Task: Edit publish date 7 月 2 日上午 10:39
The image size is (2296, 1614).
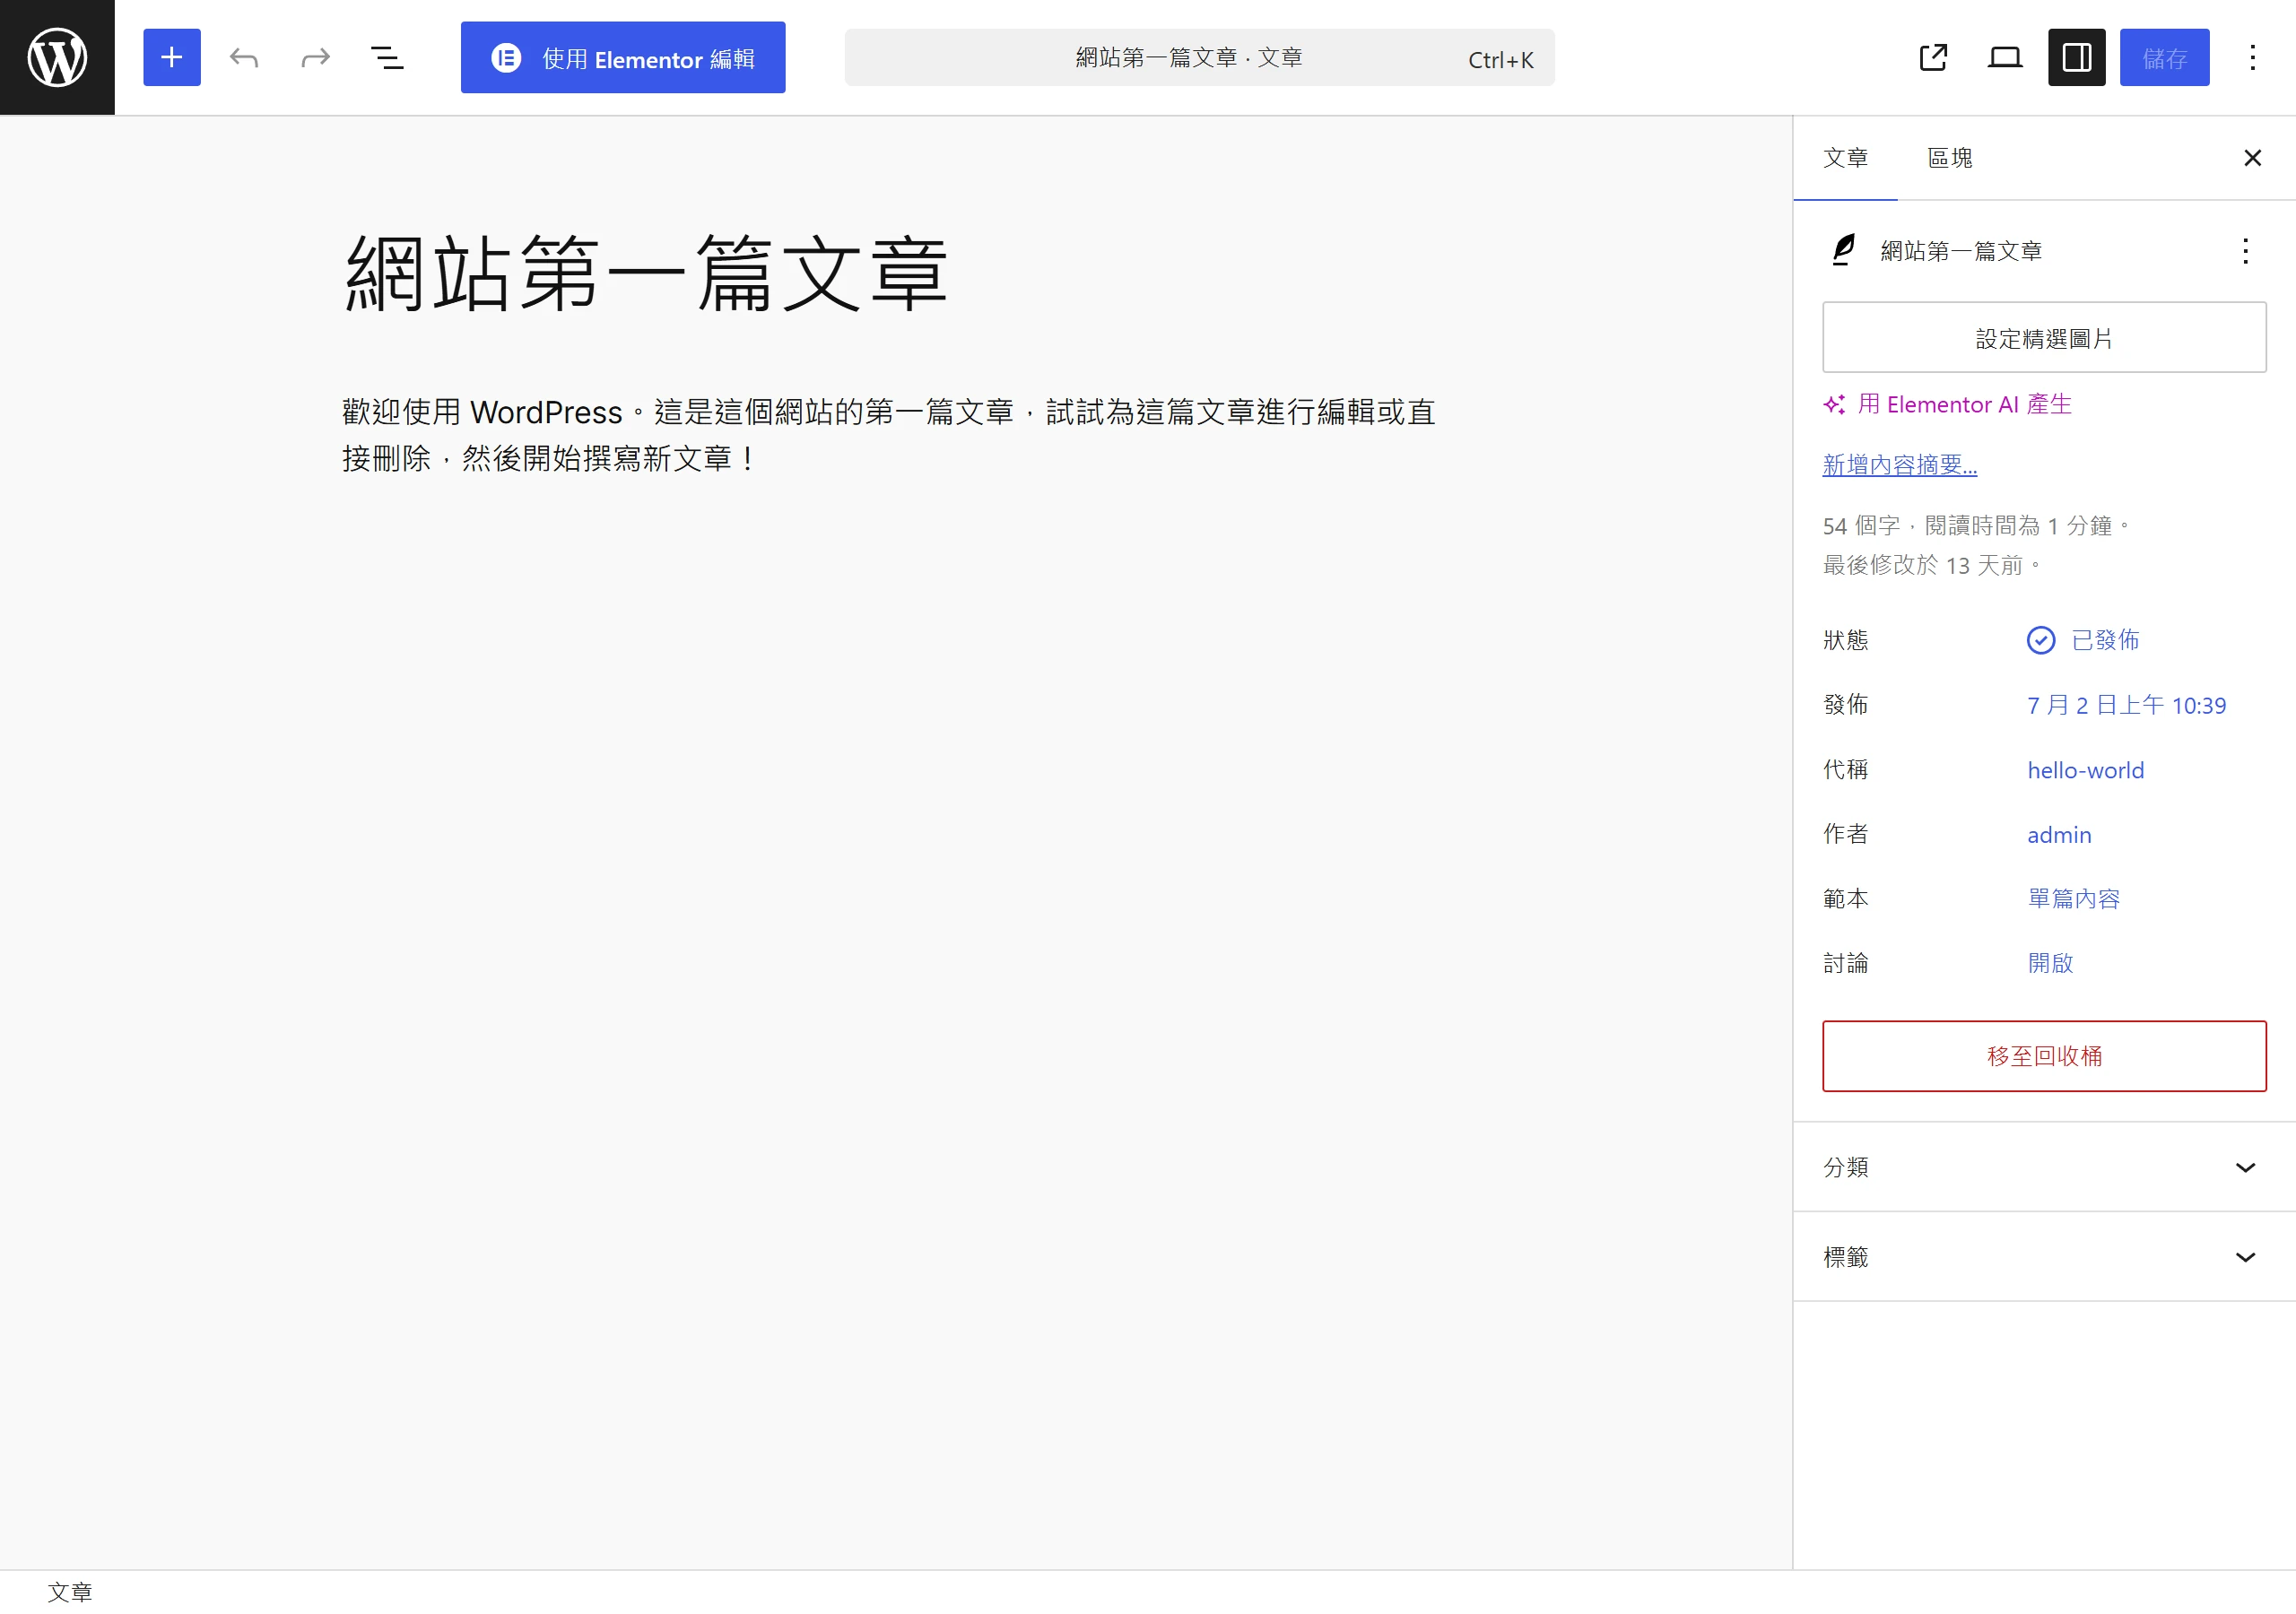Action: click(x=2127, y=705)
